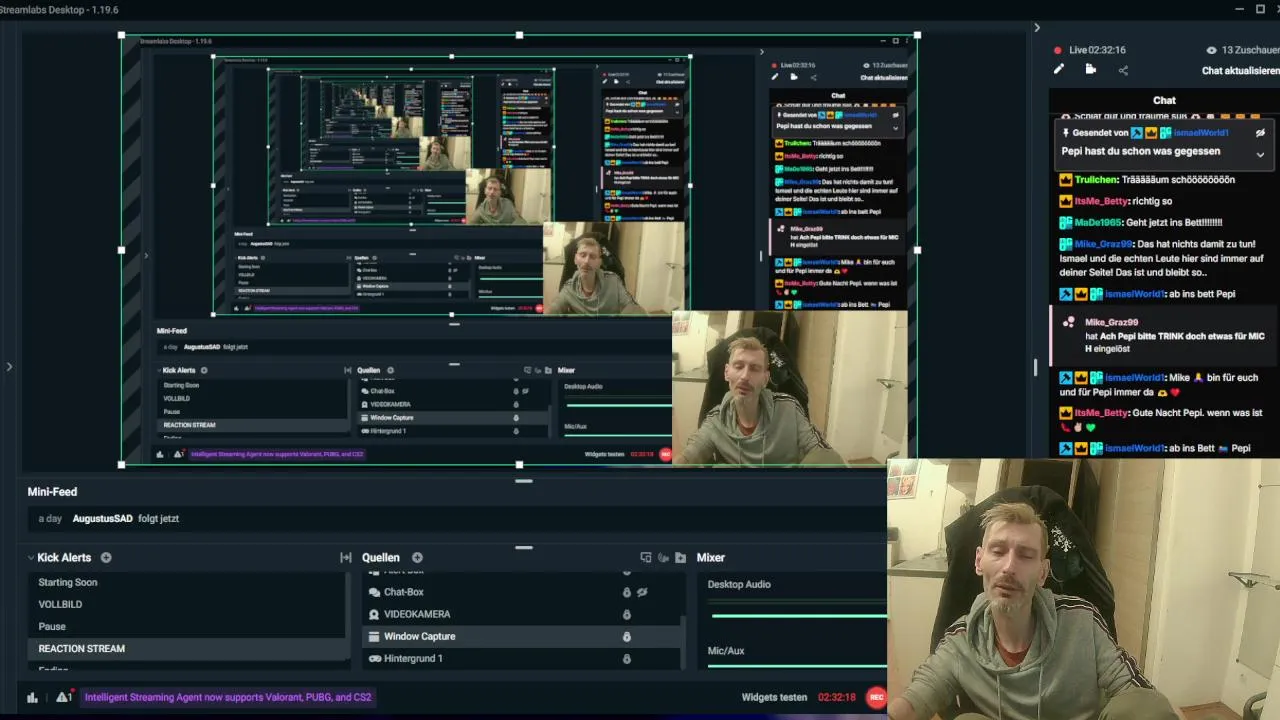Viewport: 1280px width, 720px height.
Task: Expand the pinned message chevron
Action: coord(1260,155)
